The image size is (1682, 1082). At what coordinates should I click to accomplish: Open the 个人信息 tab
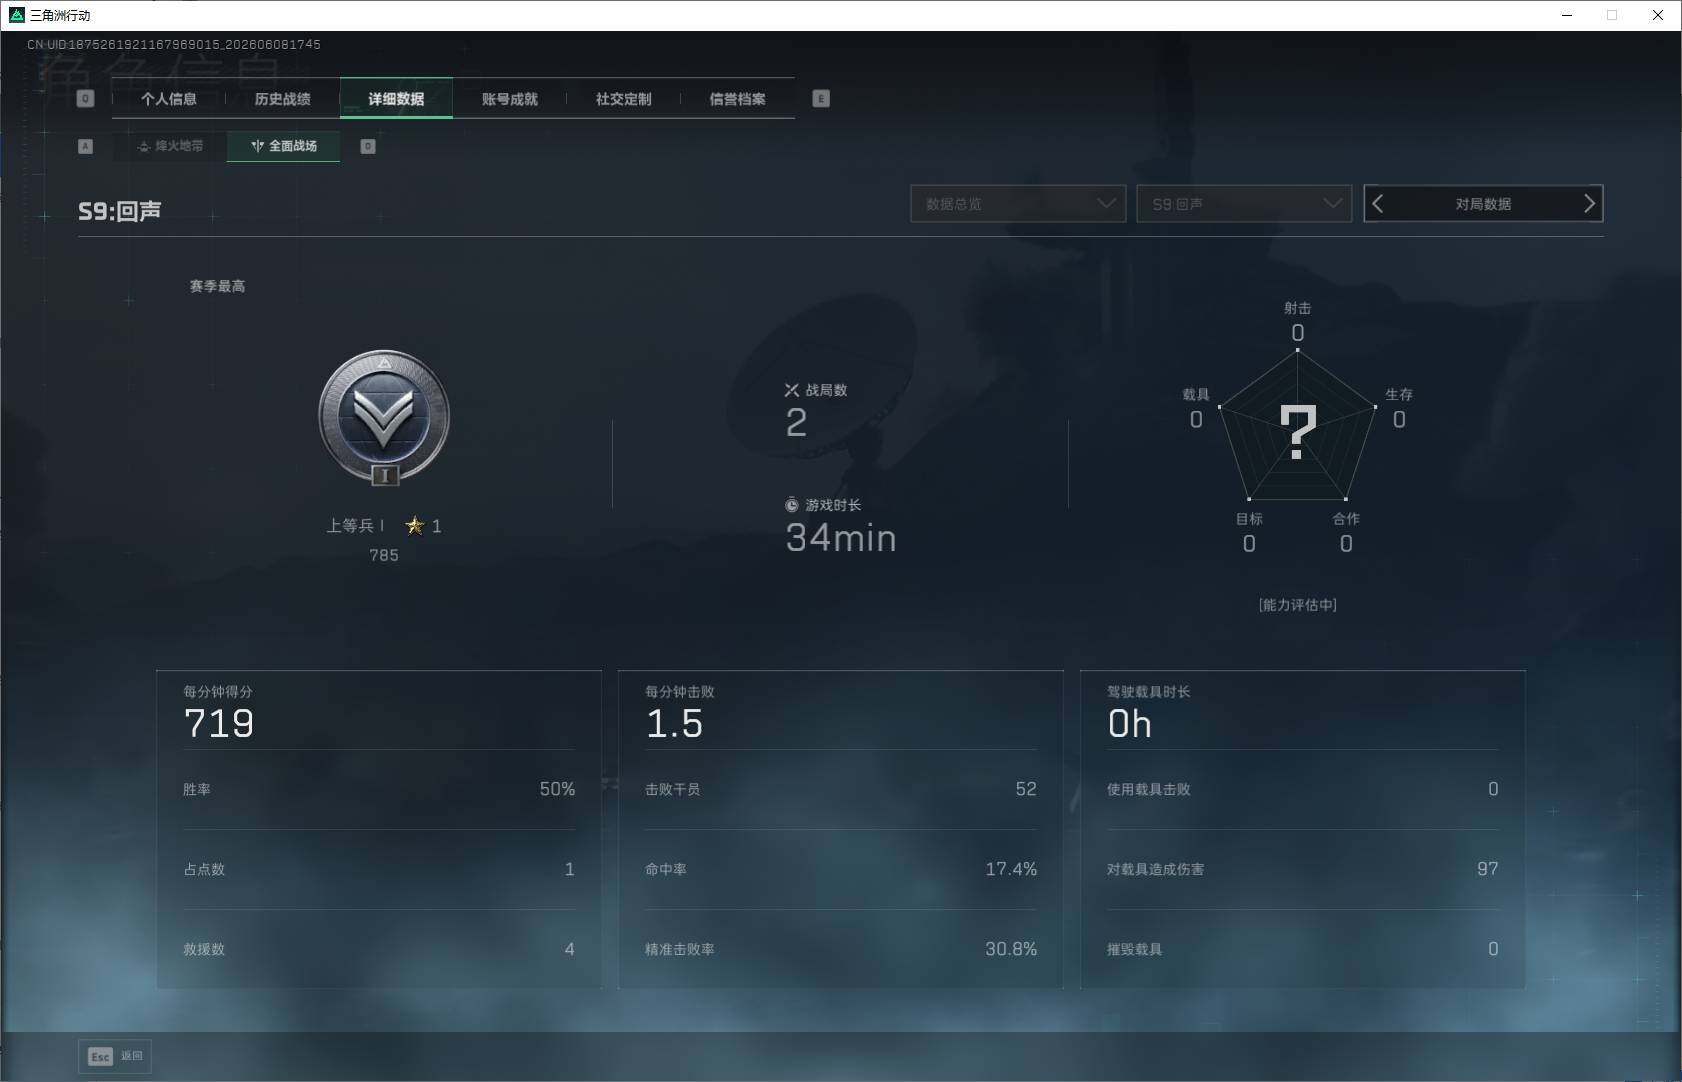point(168,99)
